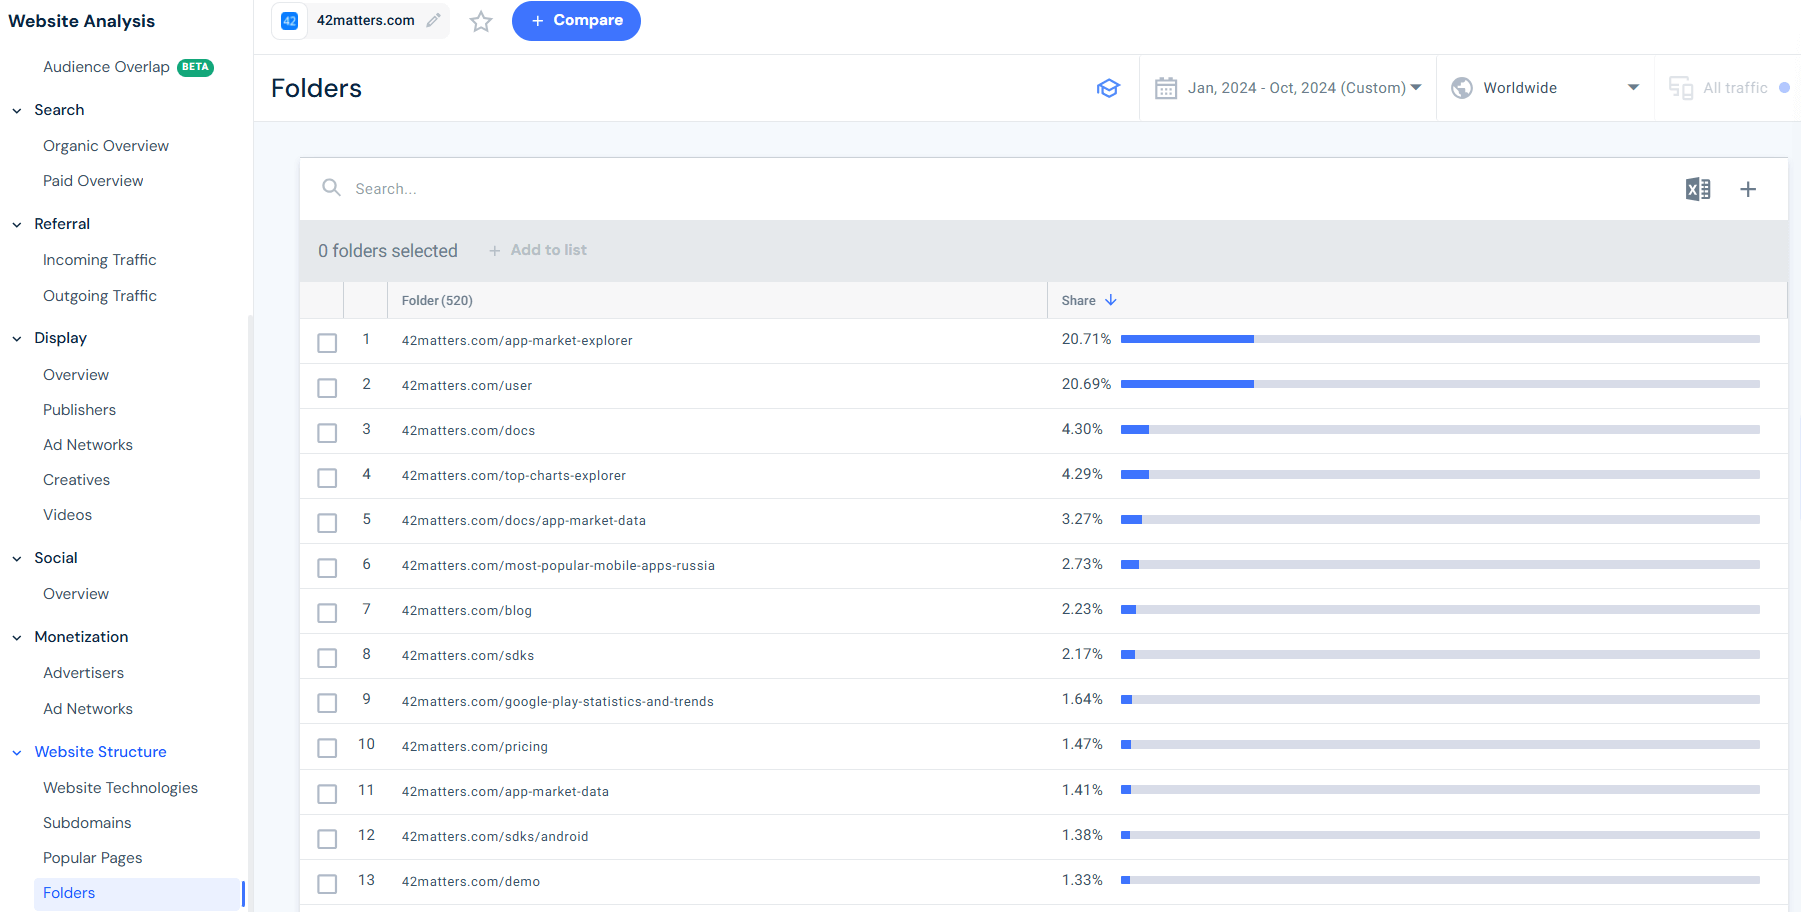Open Incoming Traffic page
The height and width of the screenshot is (912, 1801).
100,260
